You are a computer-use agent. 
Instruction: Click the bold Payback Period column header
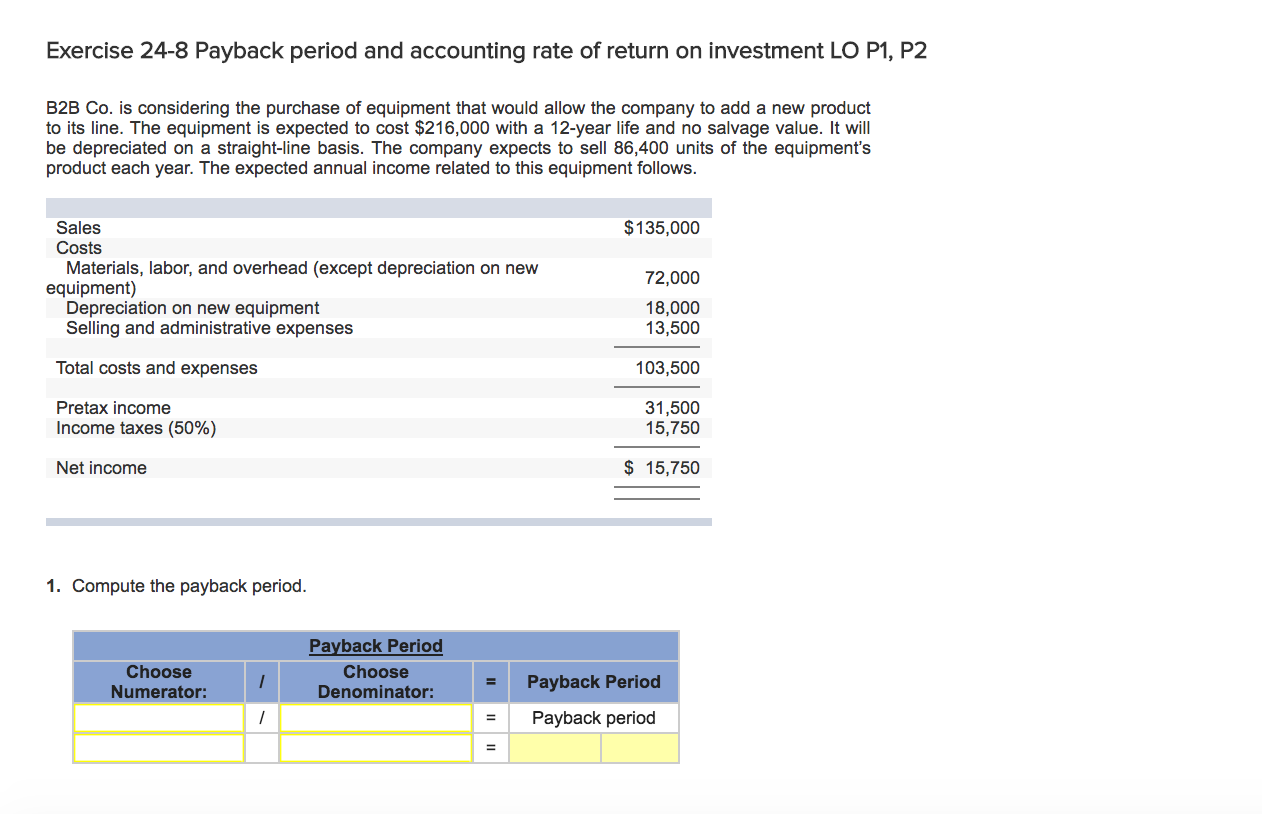pyautogui.click(x=593, y=682)
